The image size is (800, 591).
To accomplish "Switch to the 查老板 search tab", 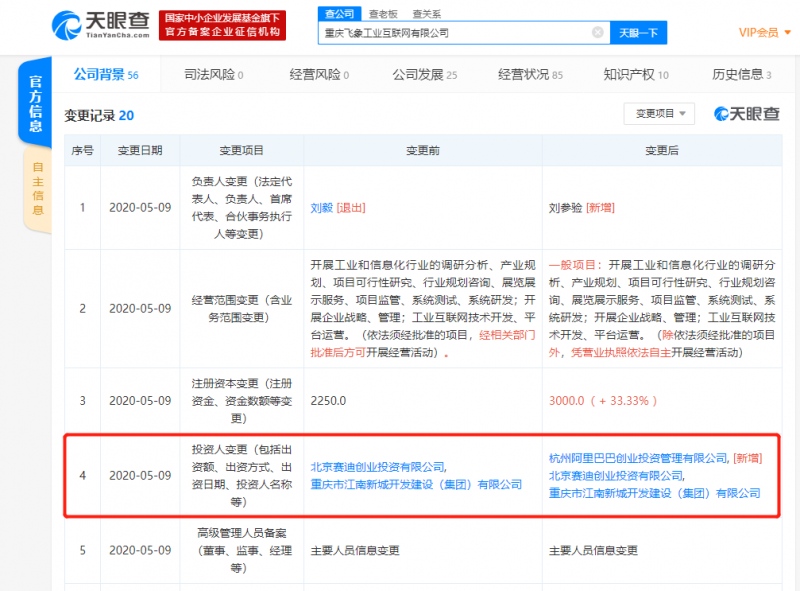I will (382, 14).
